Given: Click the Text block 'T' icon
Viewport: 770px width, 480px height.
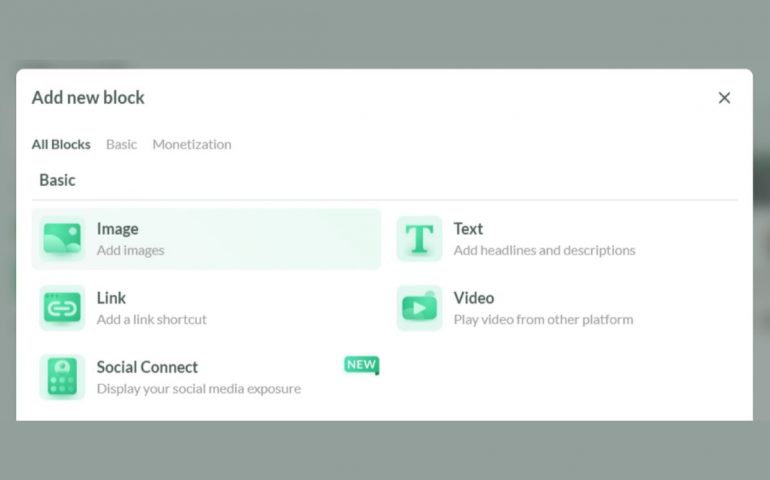Looking at the screenshot, I should (x=419, y=239).
